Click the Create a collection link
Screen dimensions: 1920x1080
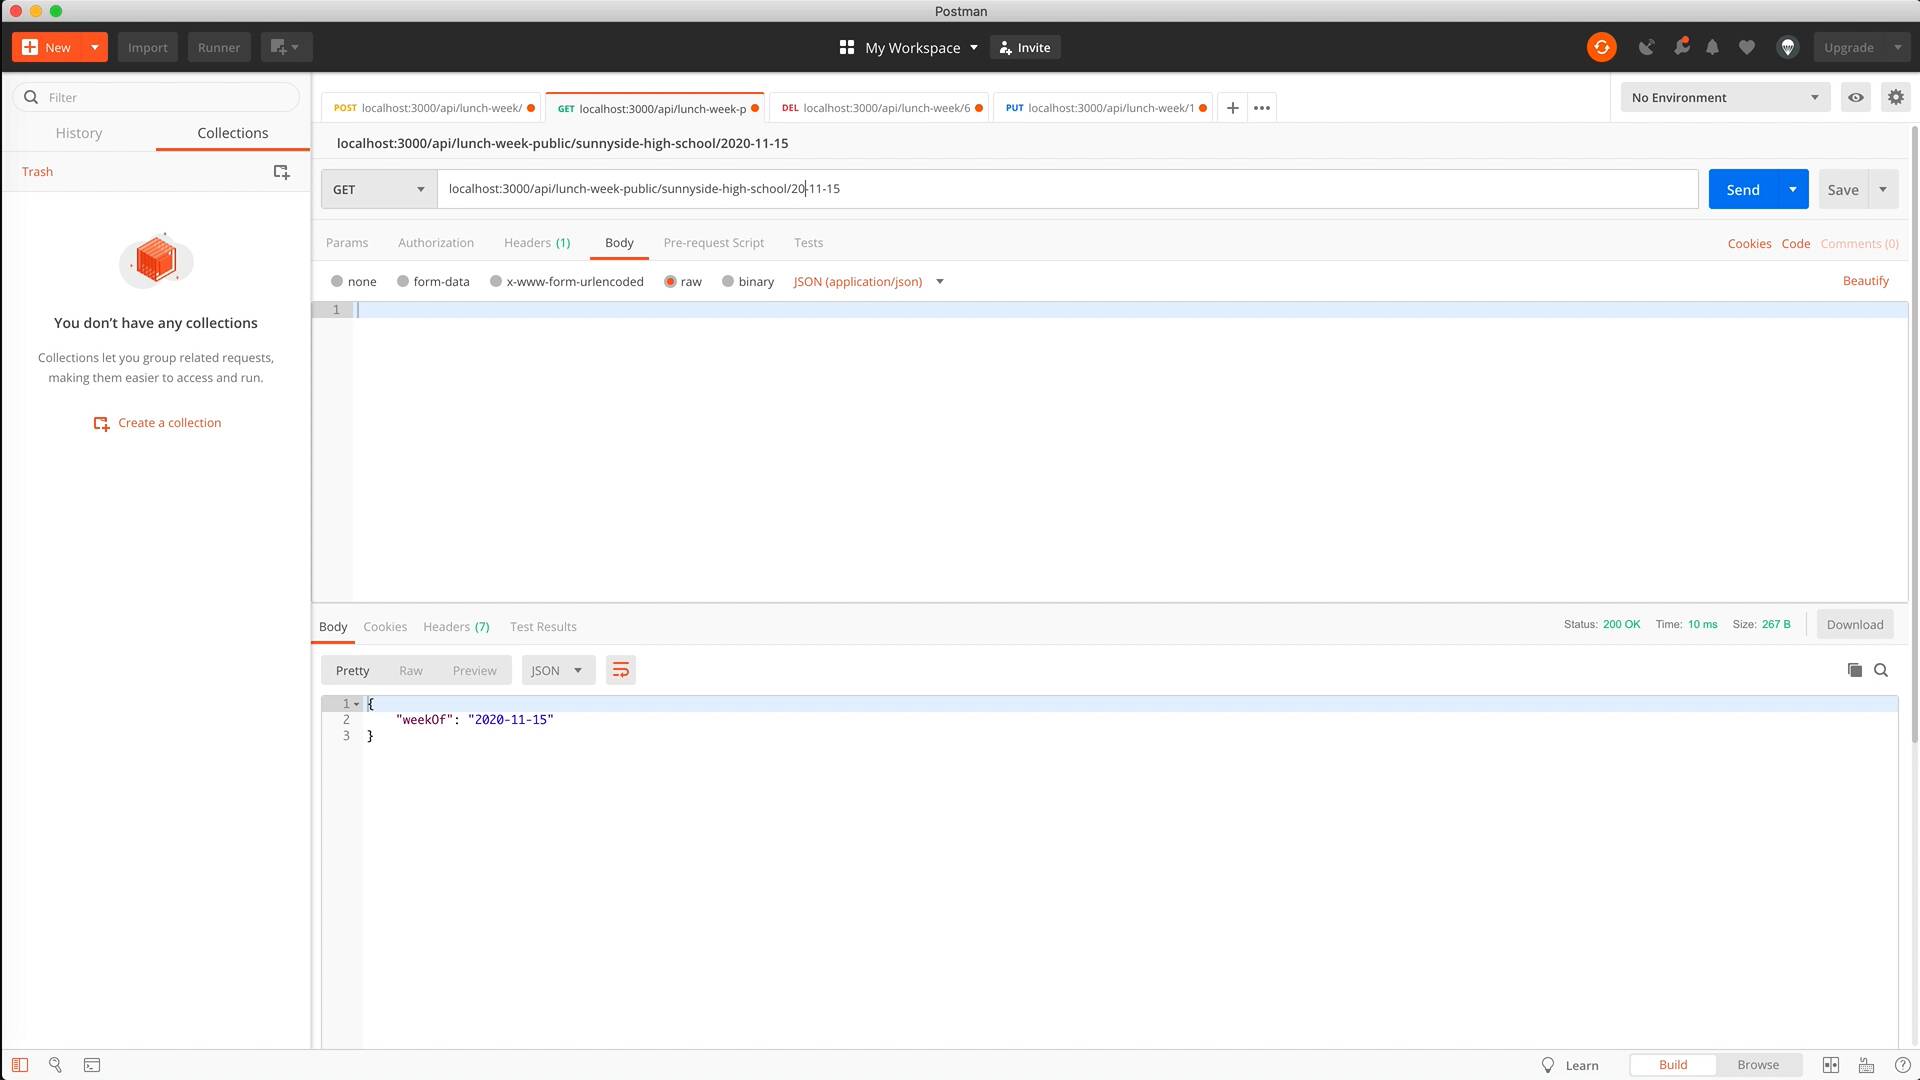point(169,422)
